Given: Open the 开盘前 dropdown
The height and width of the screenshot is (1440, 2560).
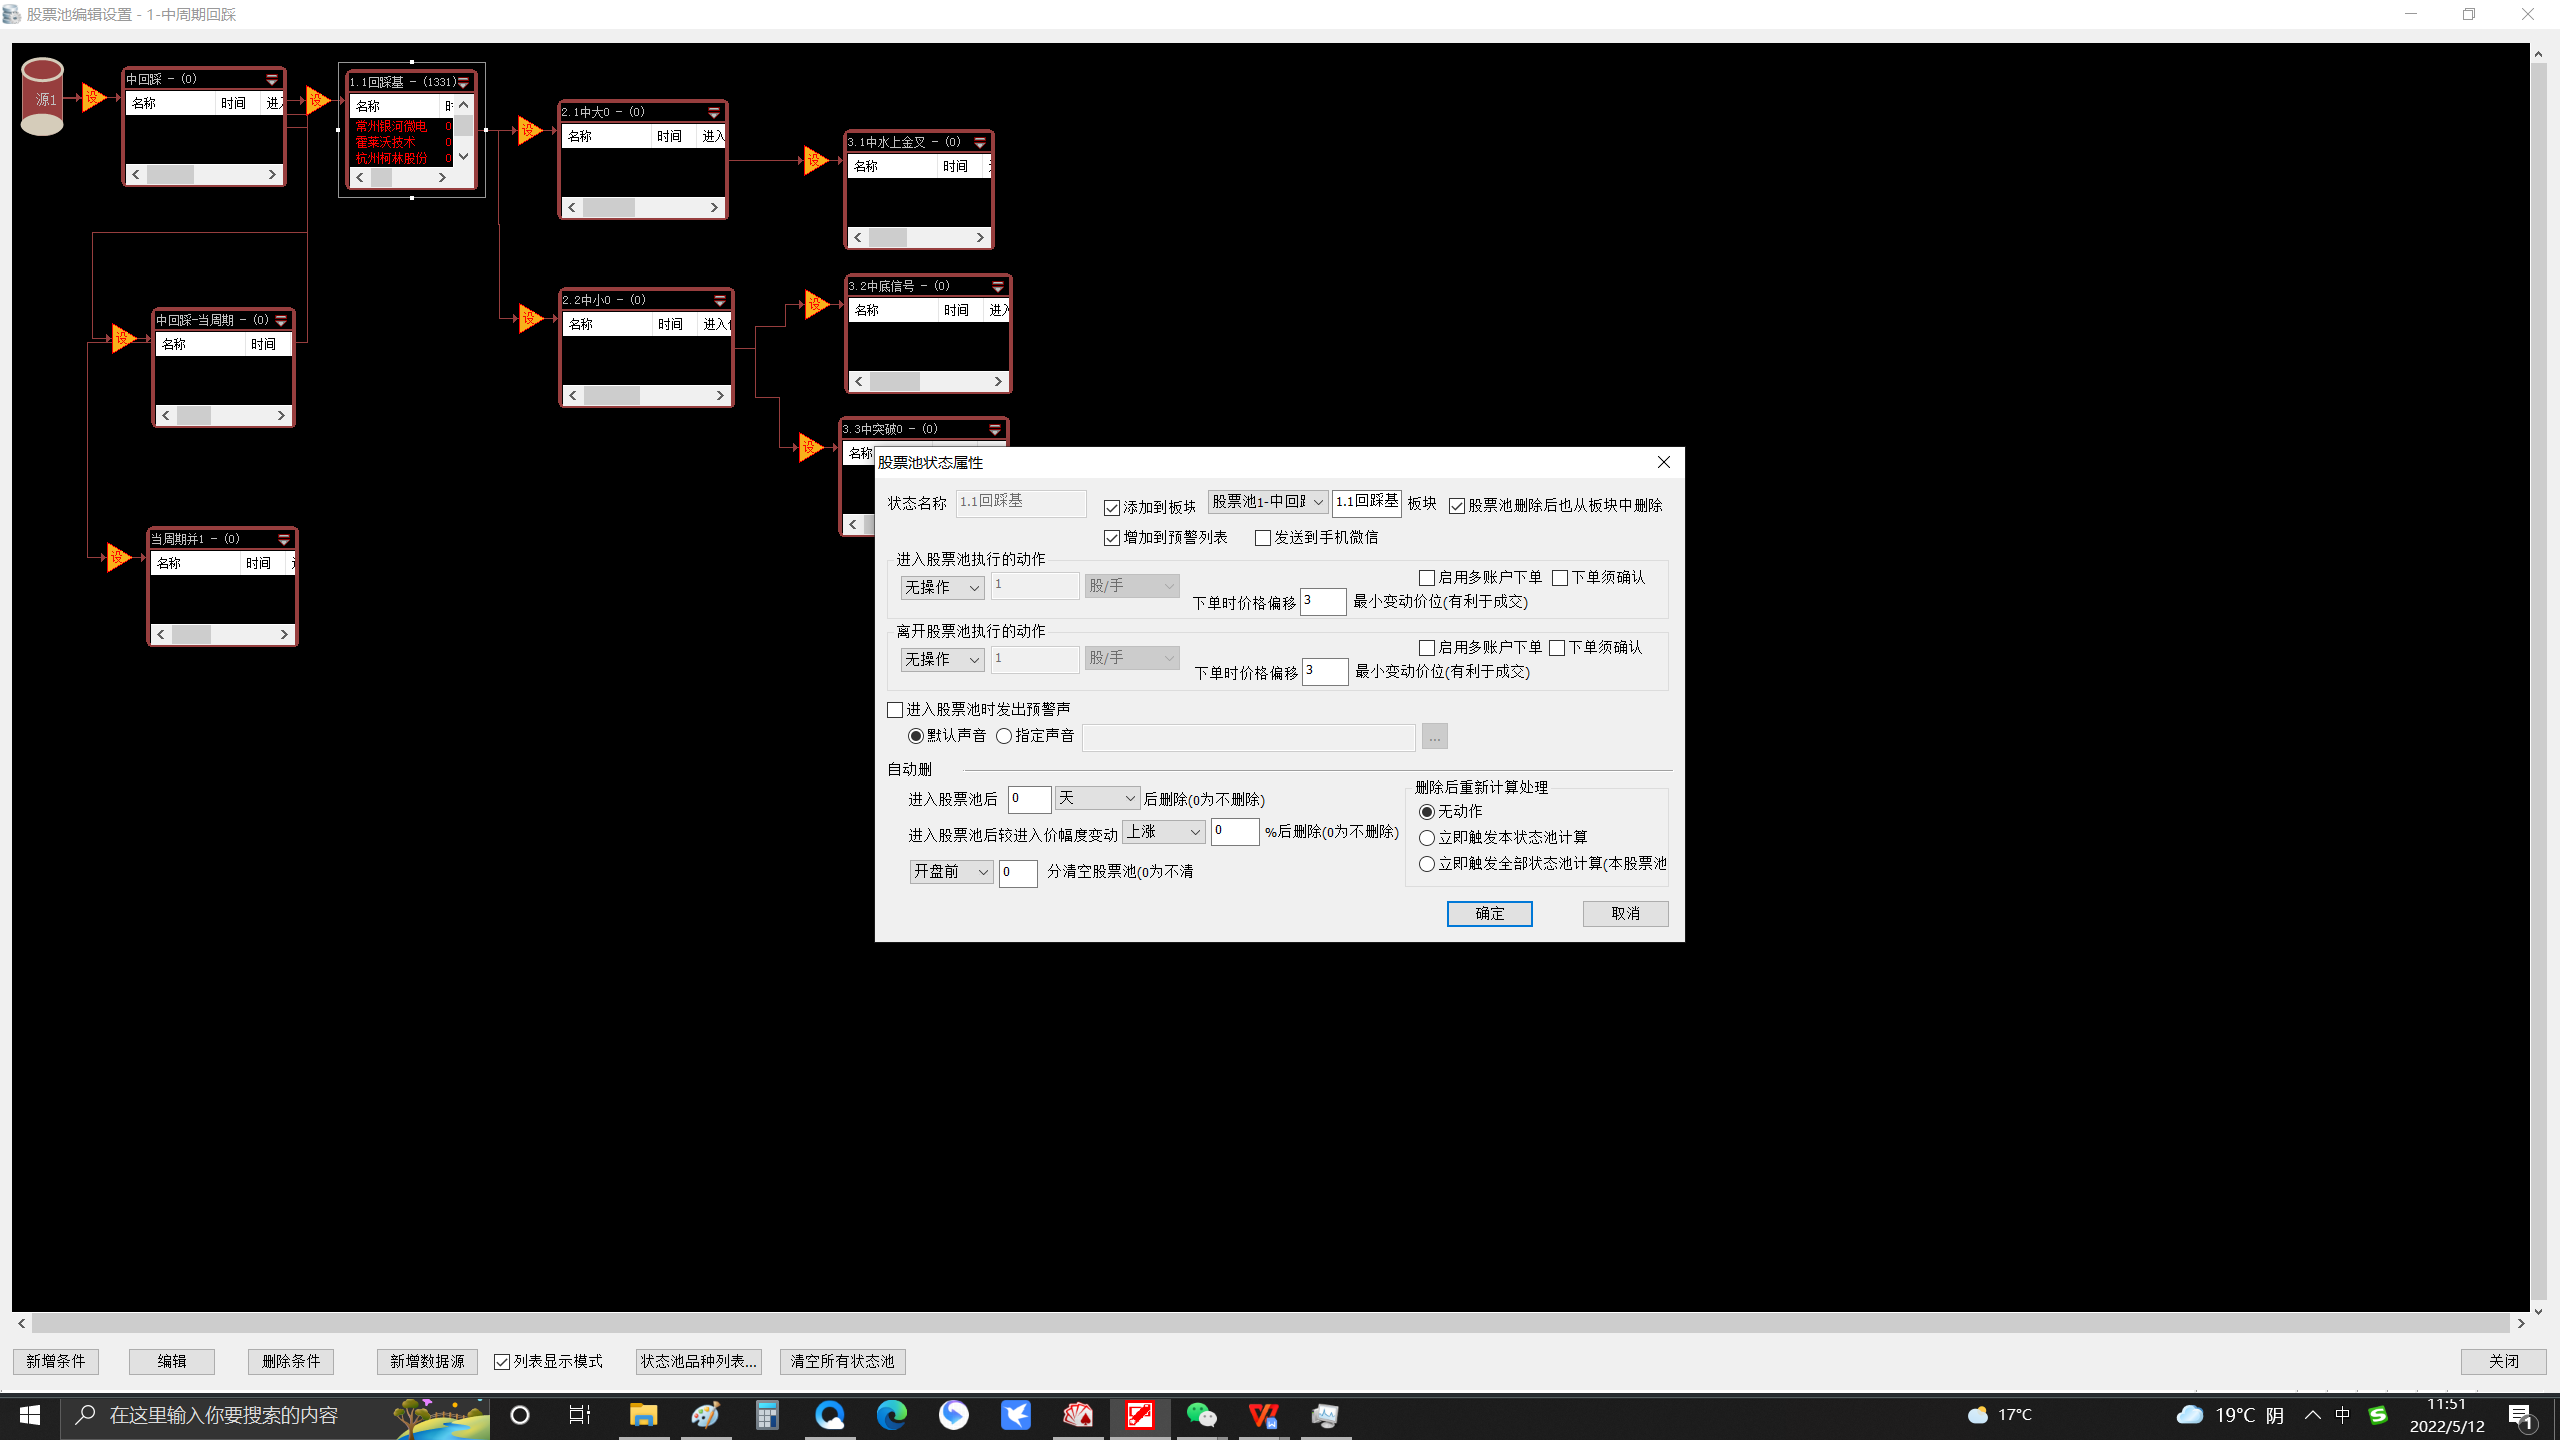Looking at the screenshot, I should point(951,872).
